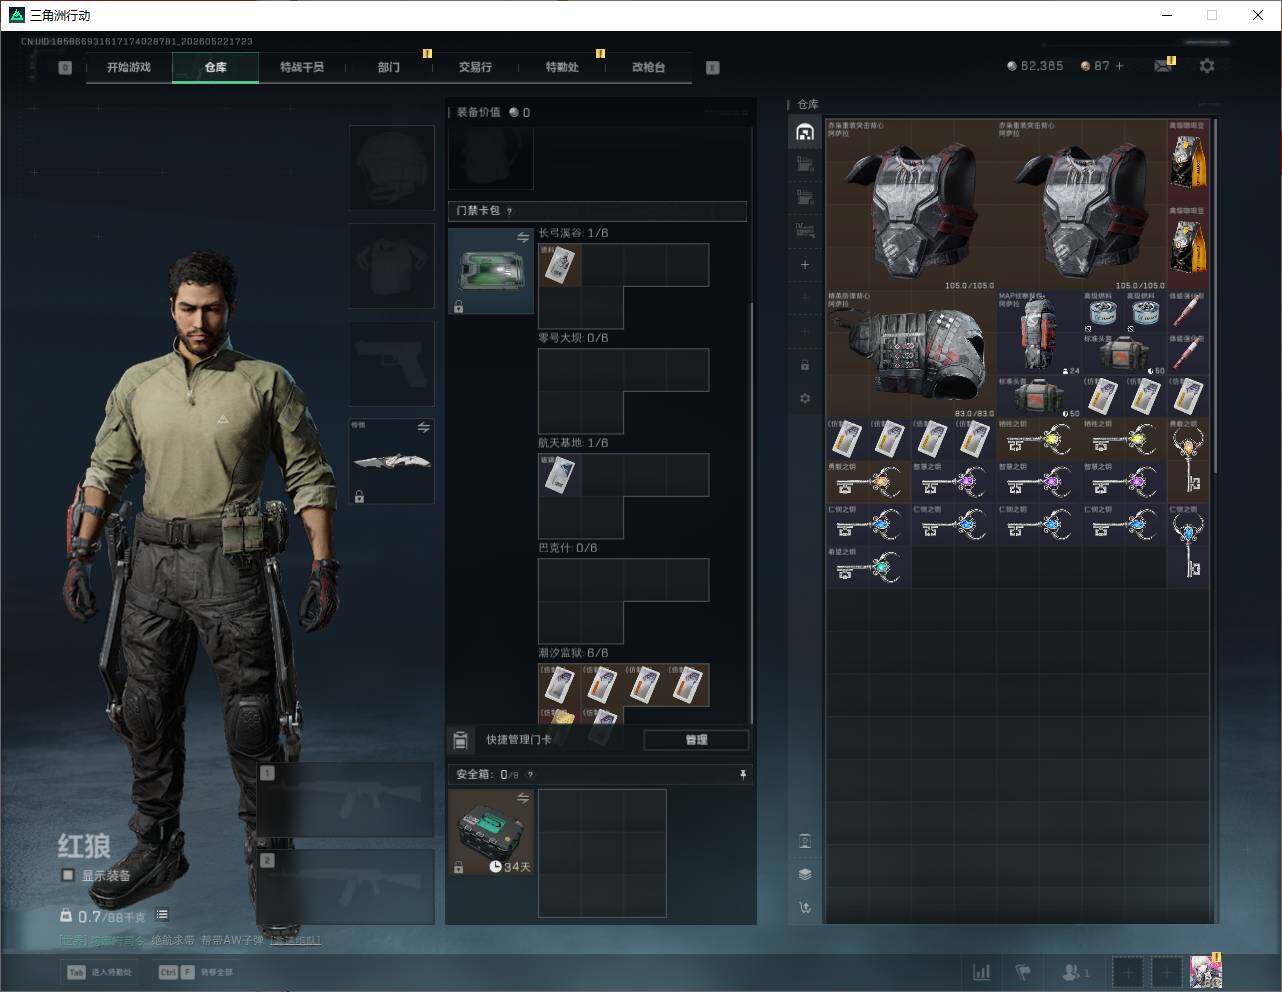This screenshot has height=992, width=1282.
Task: Click the 管理 button
Action: (x=696, y=740)
